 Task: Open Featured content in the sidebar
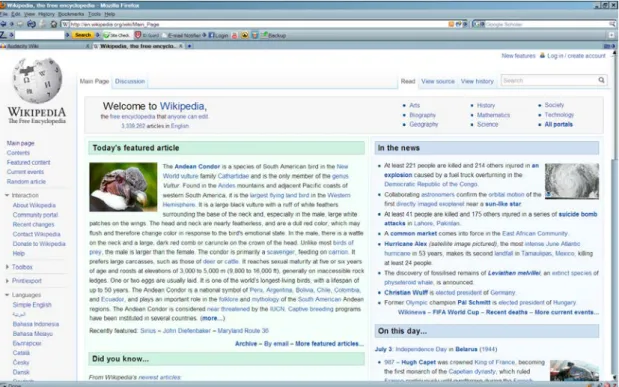28,162
